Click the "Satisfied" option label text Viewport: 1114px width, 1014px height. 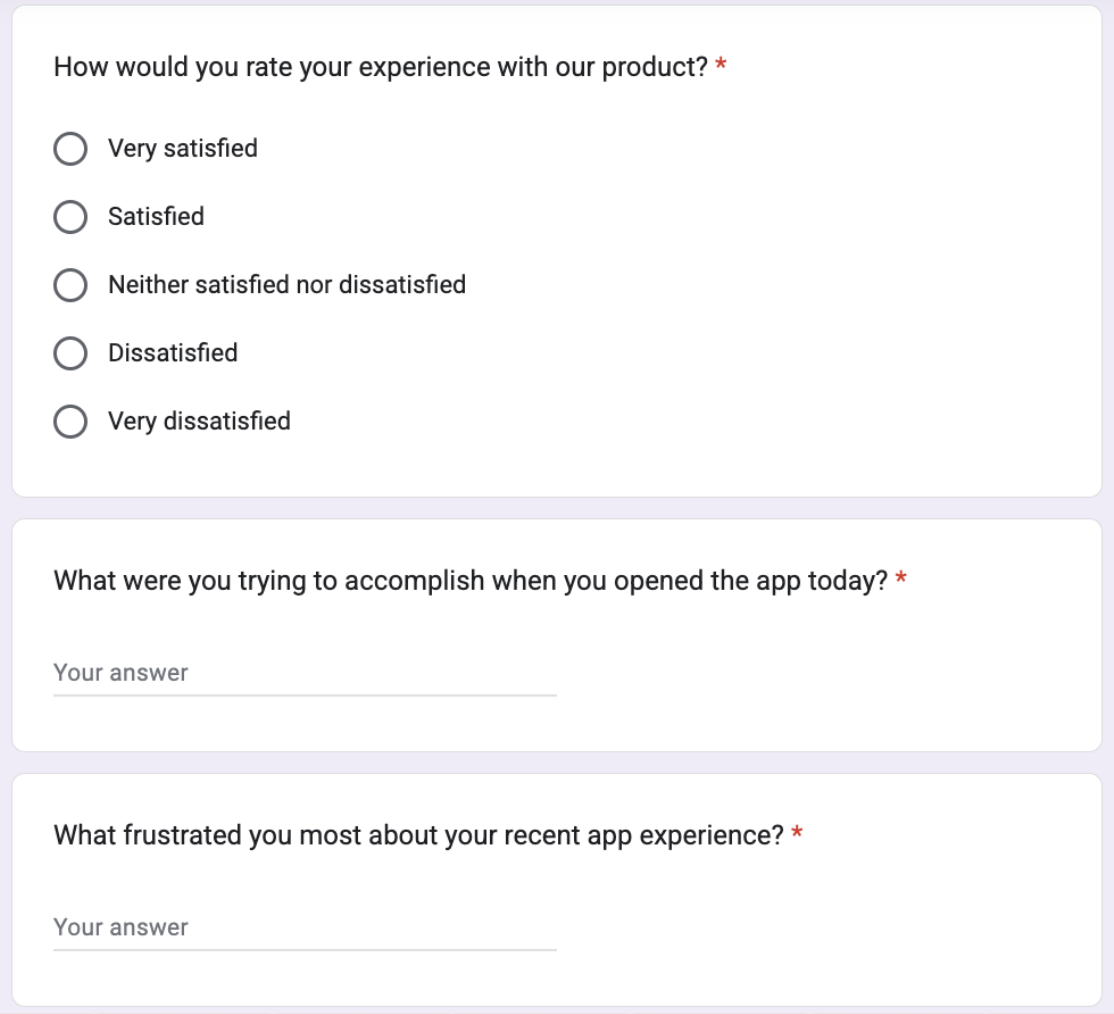tap(156, 217)
